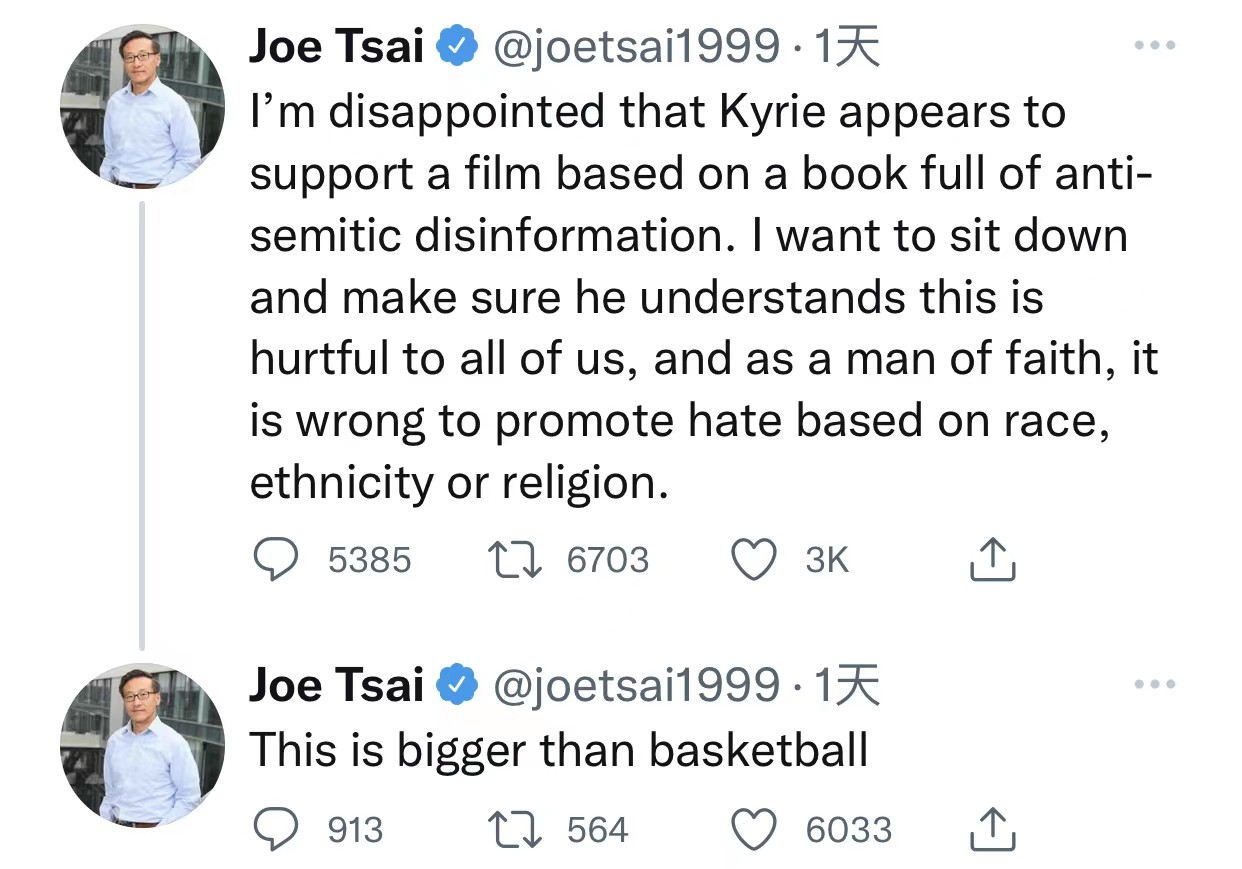Click the verified badge on first tweet
Viewport: 1242px width, 869px height.
(x=459, y=48)
